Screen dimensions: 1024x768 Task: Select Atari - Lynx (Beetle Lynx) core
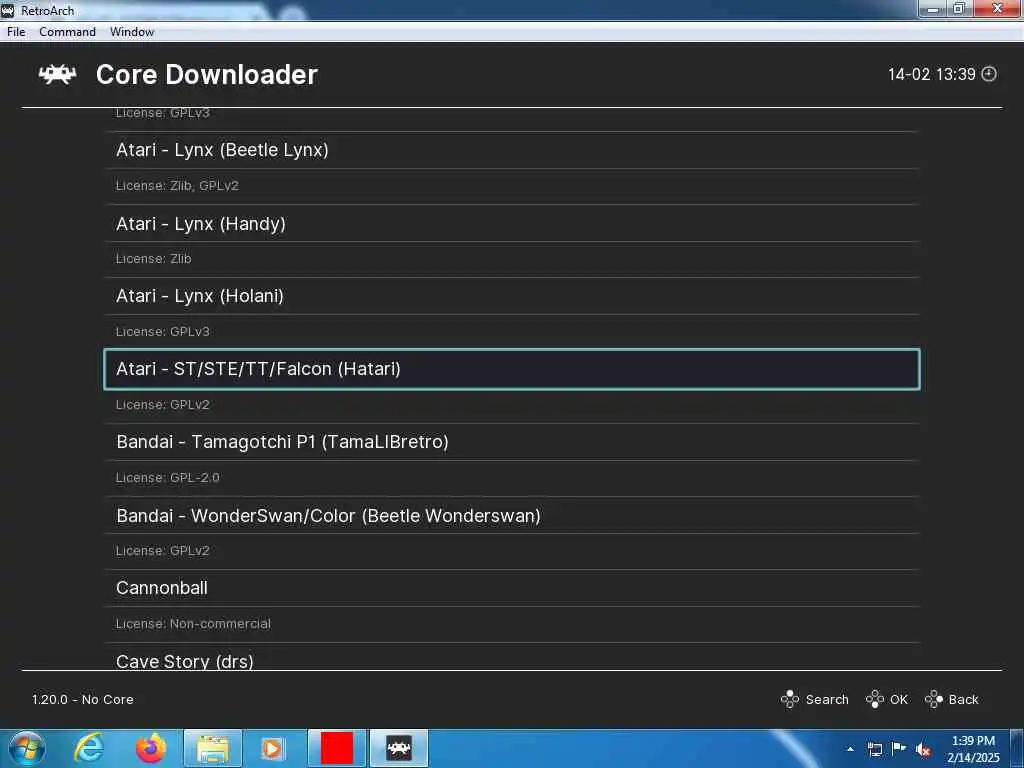[x=512, y=150]
